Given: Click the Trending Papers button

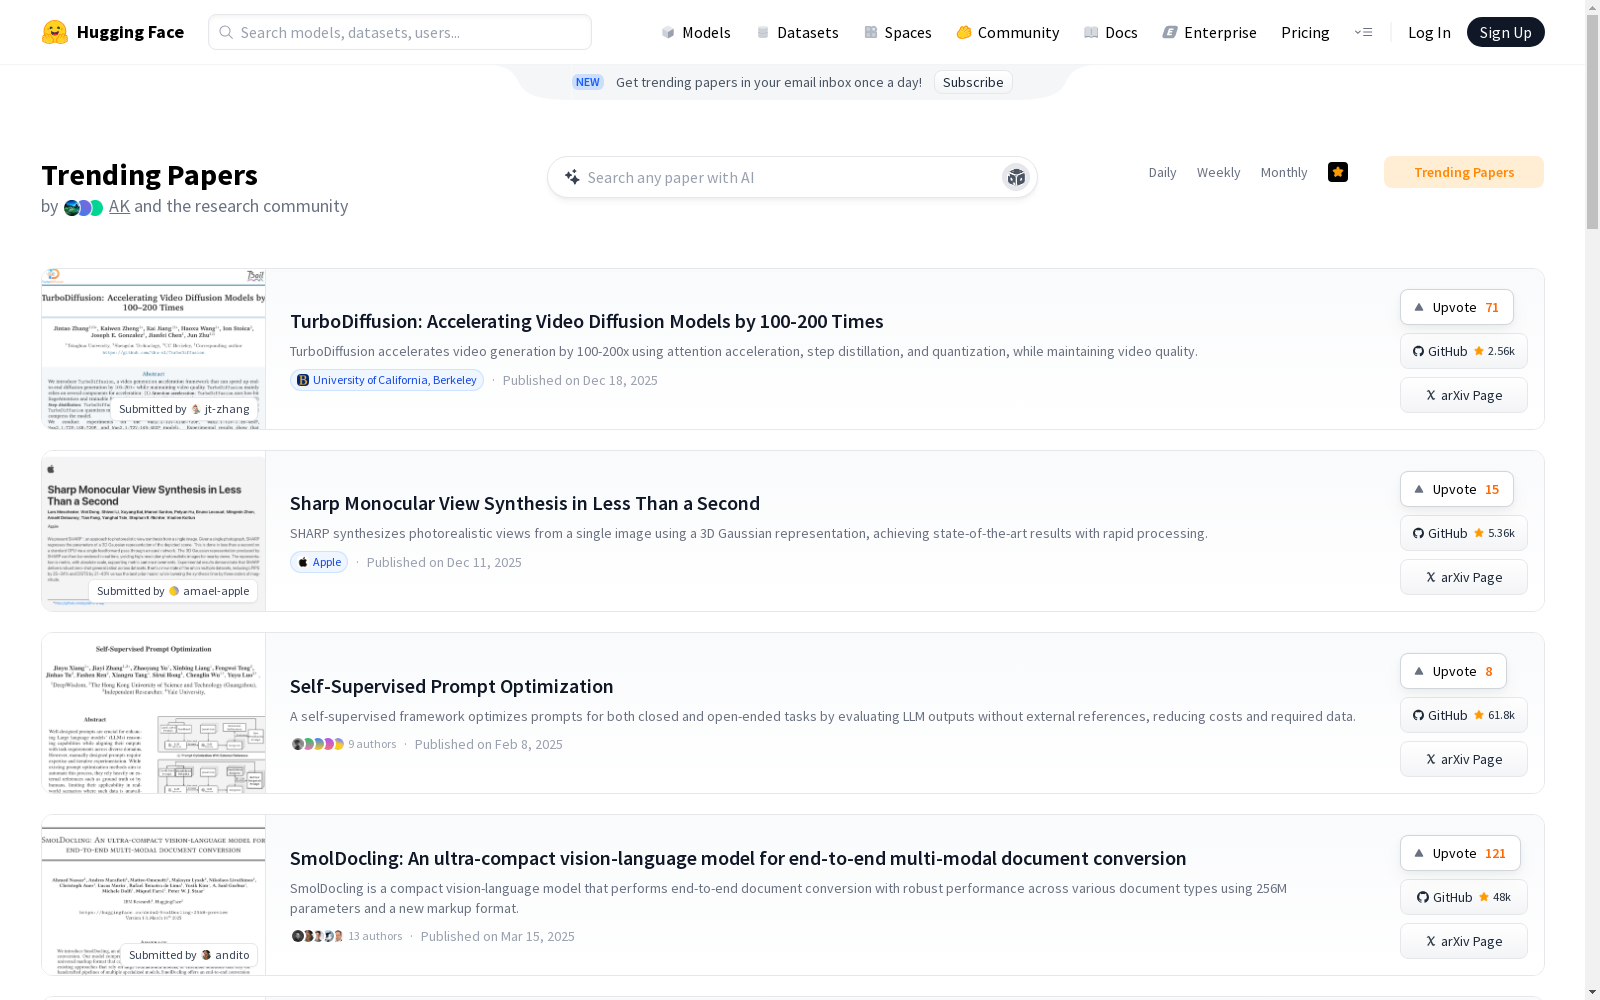Looking at the screenshot, I should click(x=1464, y=172).
